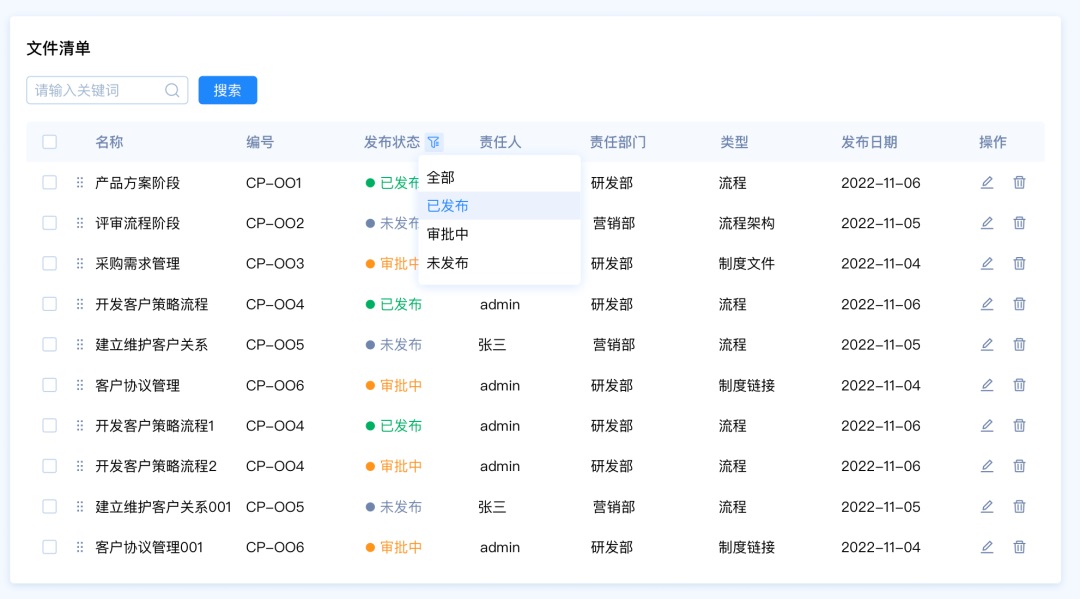Toggle the 发布状态 filter dropdown icon

tap(433, 142)
